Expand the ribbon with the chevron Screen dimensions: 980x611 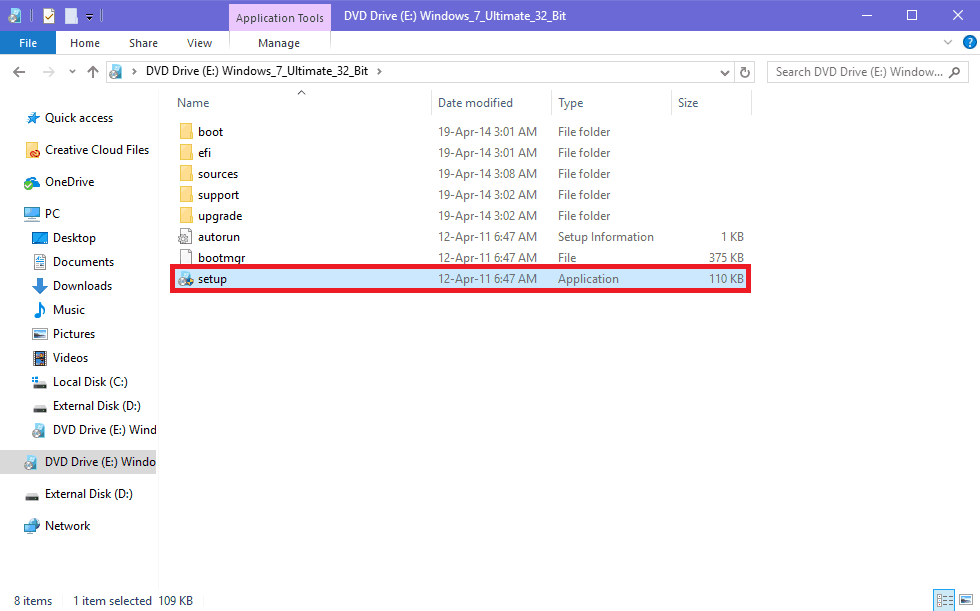click(948, 42)
